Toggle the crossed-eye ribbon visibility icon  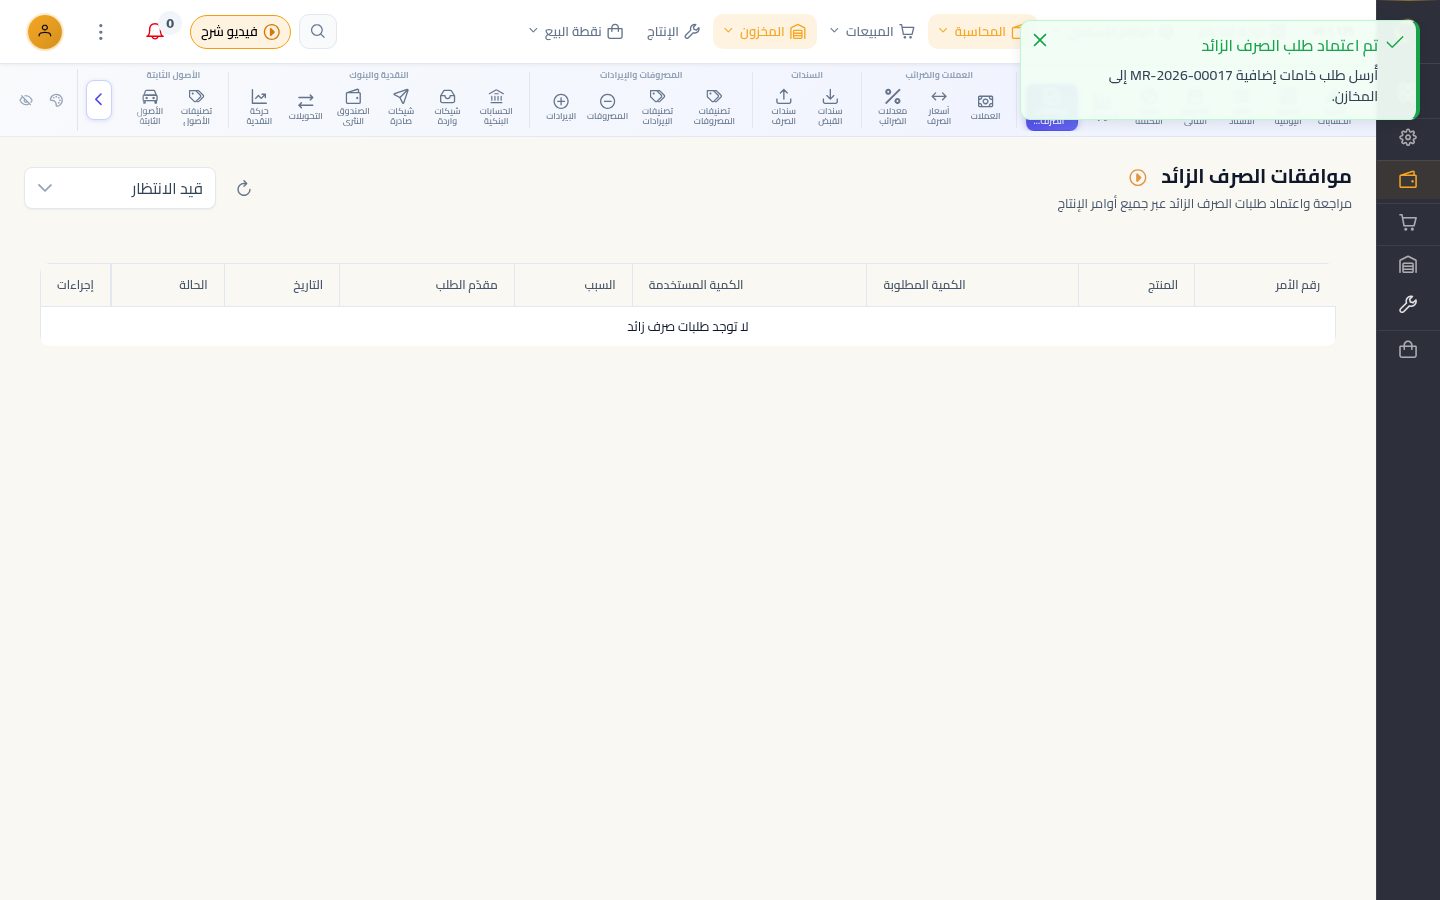(27, 100)
